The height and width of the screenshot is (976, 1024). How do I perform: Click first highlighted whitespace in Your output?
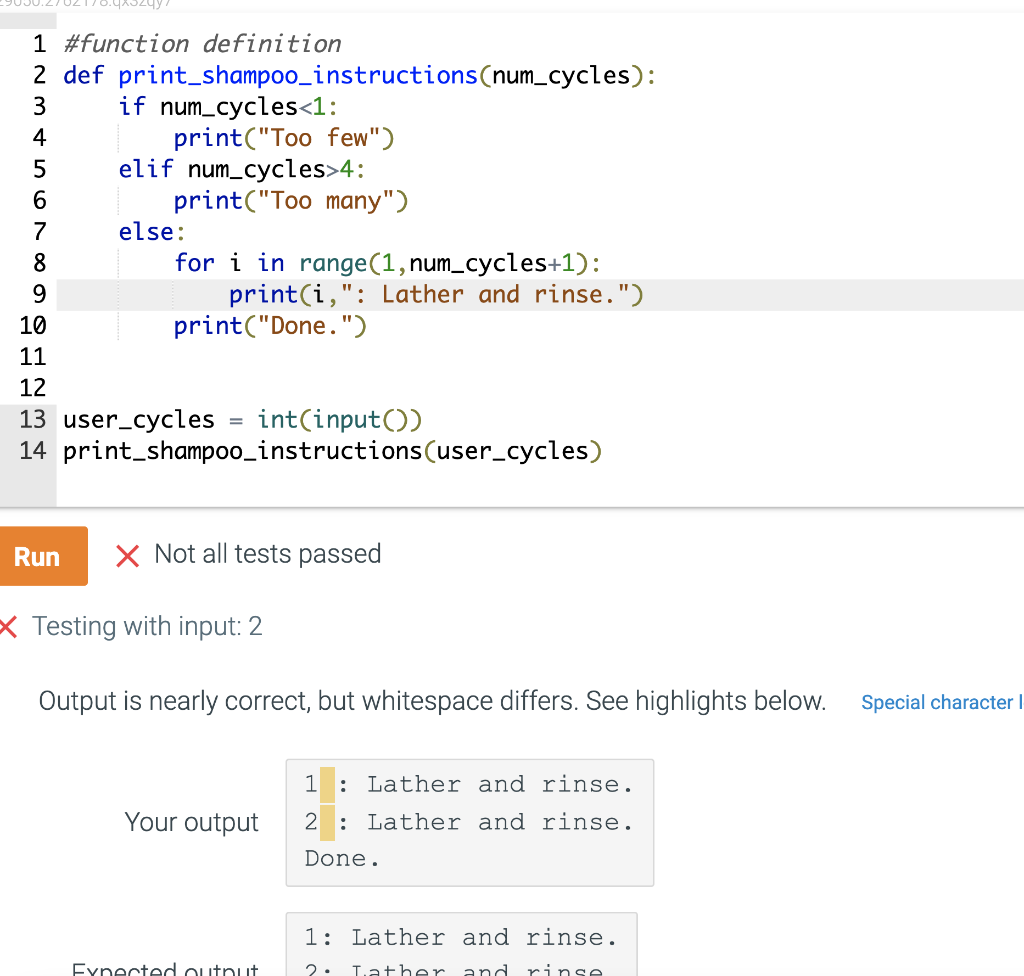click(x=327, y=785)
